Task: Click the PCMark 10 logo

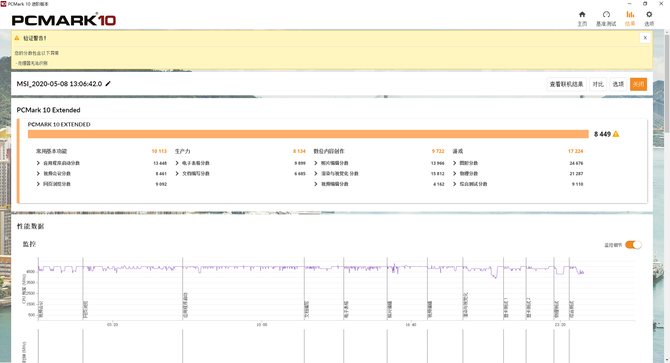Action: pyautogui.click(x=64, y=20)
